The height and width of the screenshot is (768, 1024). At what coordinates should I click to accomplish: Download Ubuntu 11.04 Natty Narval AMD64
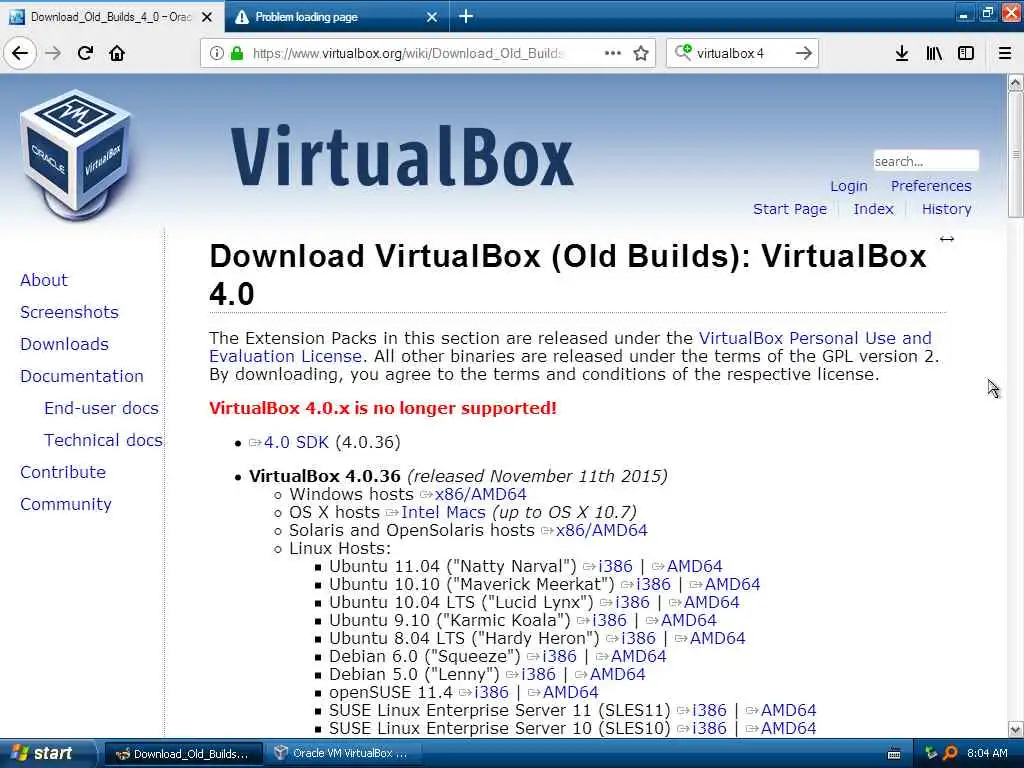(x=694, y=566)
